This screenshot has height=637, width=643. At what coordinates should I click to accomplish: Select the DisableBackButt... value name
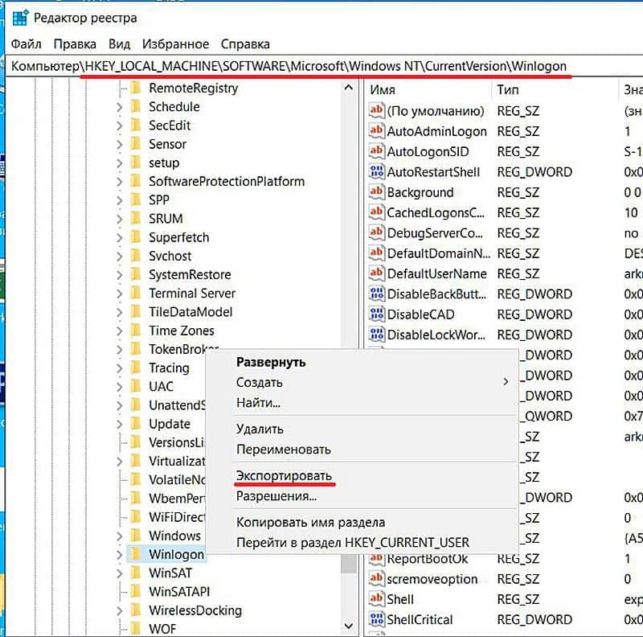point(436,294)
